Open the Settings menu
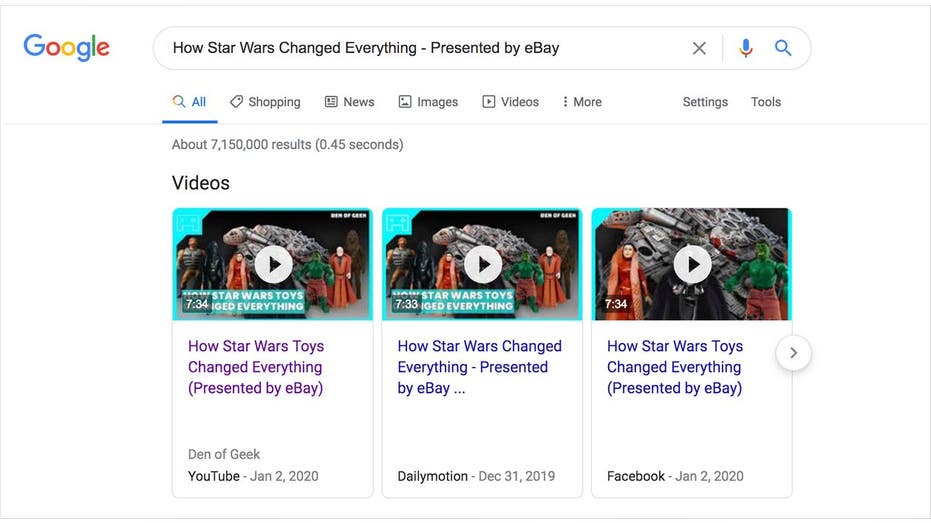 705,102
